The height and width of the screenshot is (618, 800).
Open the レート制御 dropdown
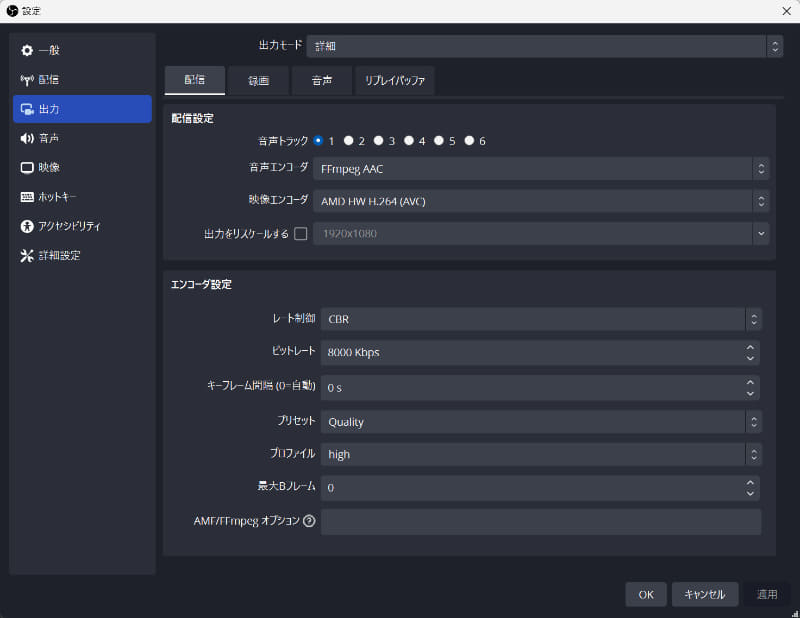(x=540, y=318)
